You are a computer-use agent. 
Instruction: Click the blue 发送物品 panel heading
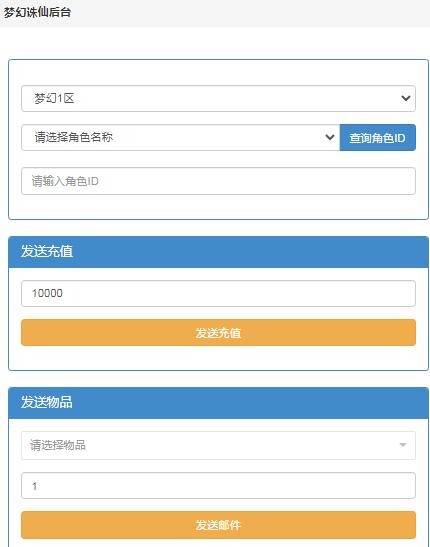click(218, 403)
